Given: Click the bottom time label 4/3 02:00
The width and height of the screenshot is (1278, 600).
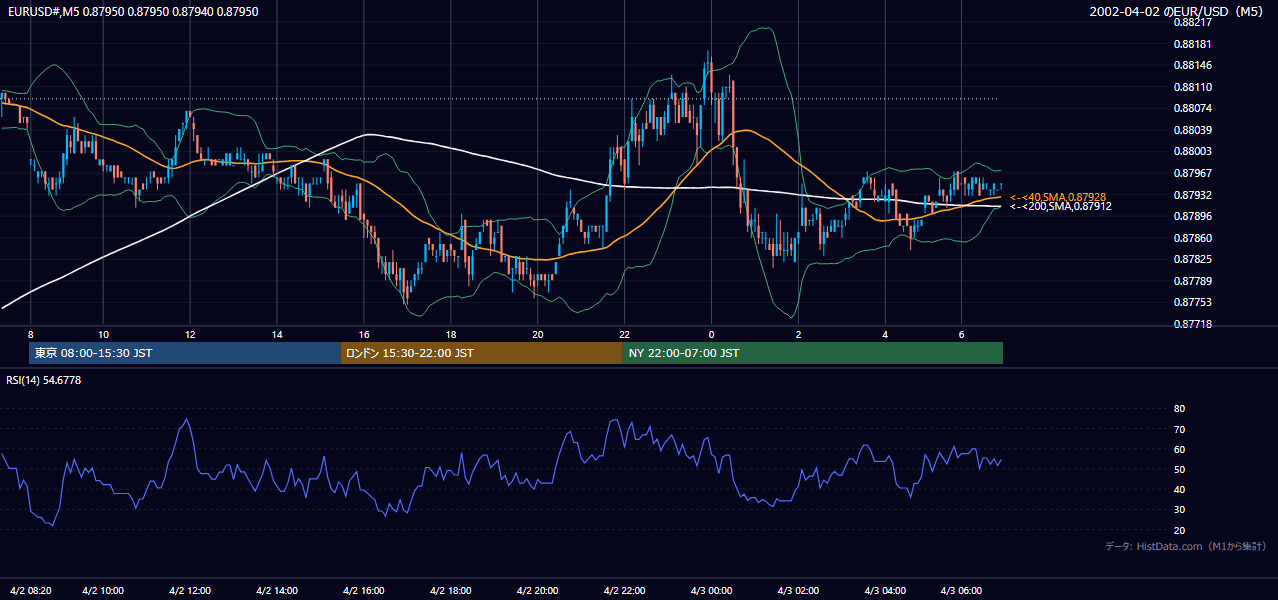Looking at the screenshot, I should tap(799, 590).
